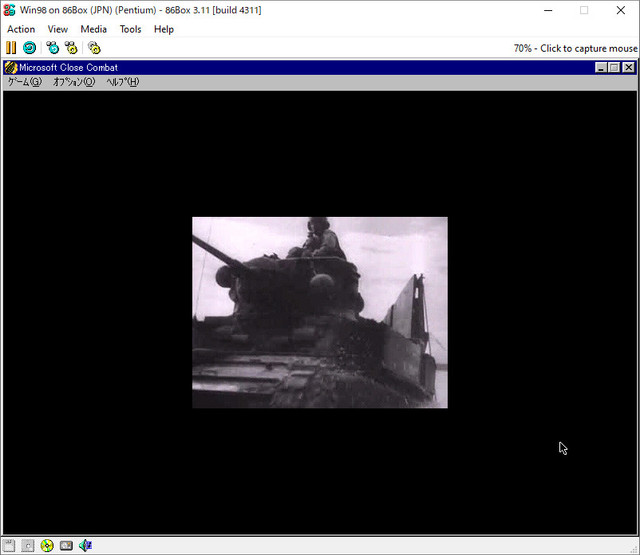Open the Media menu

pos(93,29)
